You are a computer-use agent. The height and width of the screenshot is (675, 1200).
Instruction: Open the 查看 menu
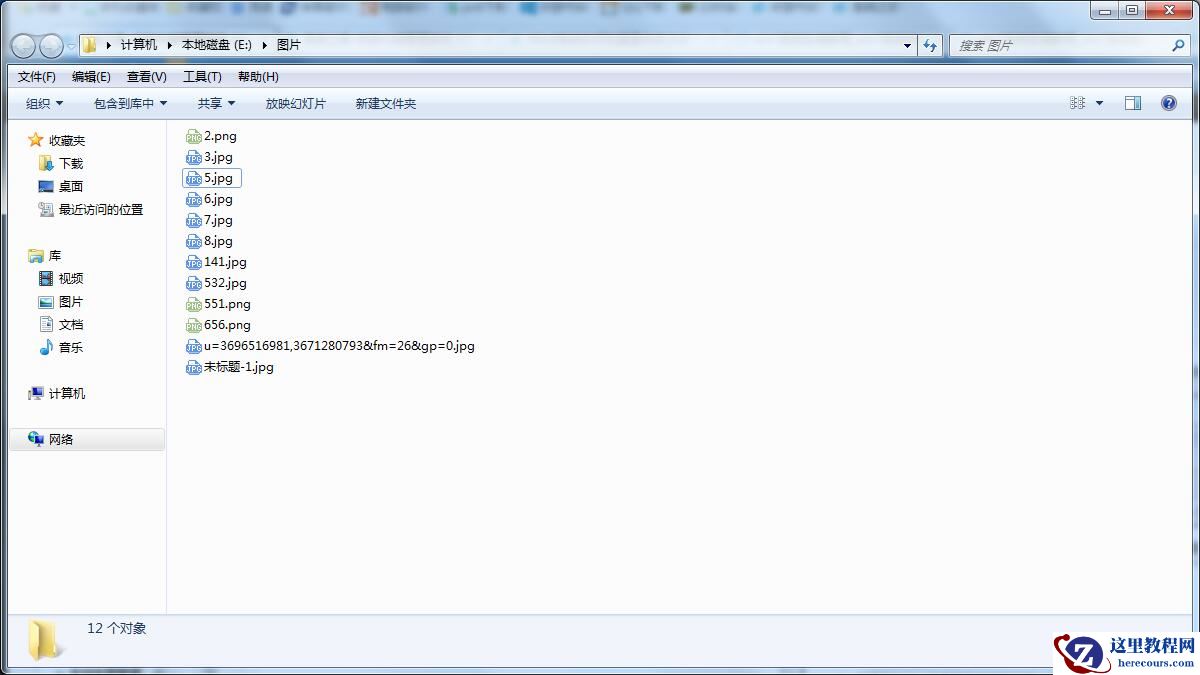tap(146, 76)
